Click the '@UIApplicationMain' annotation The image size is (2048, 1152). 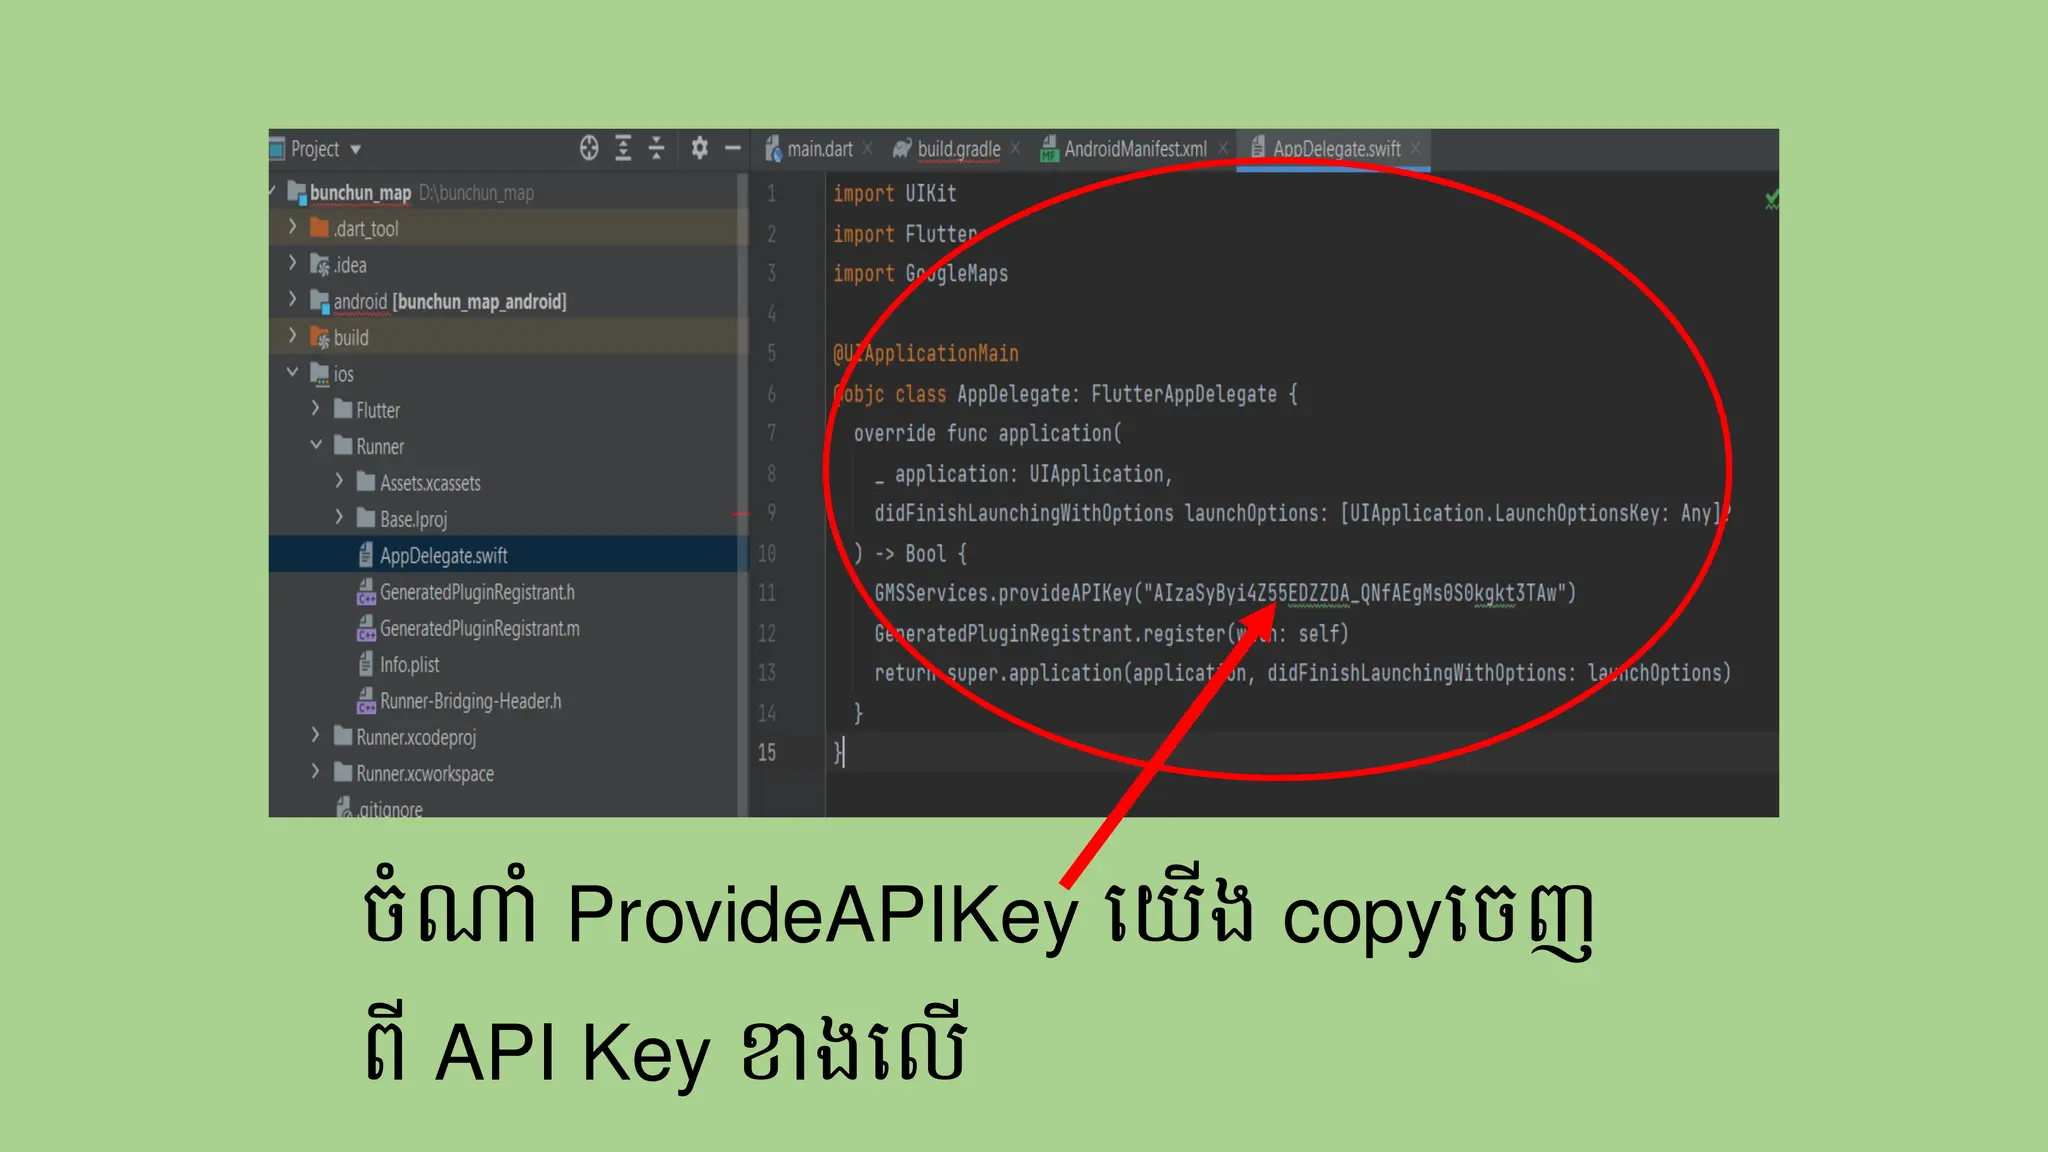(x=926, y=353)
